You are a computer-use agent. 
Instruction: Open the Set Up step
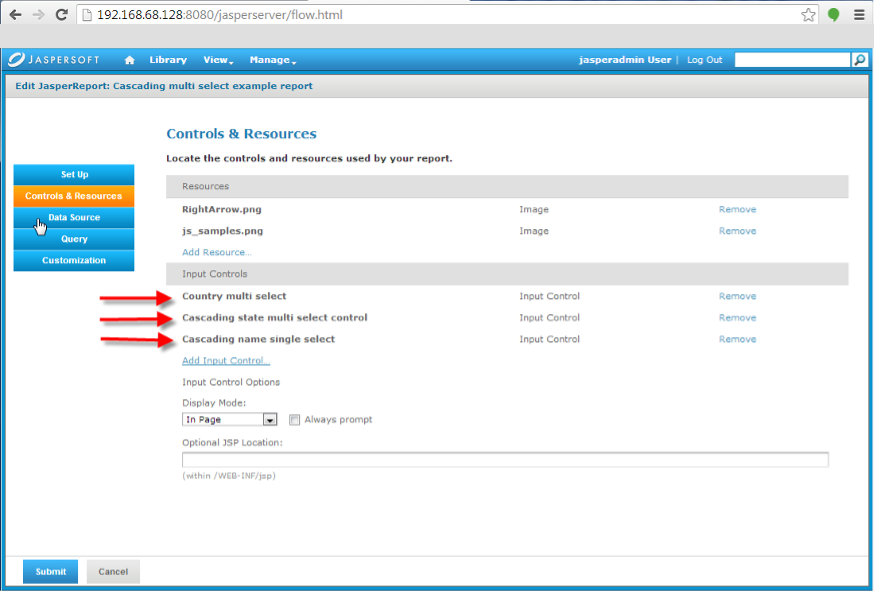click(x=74, y=174)
